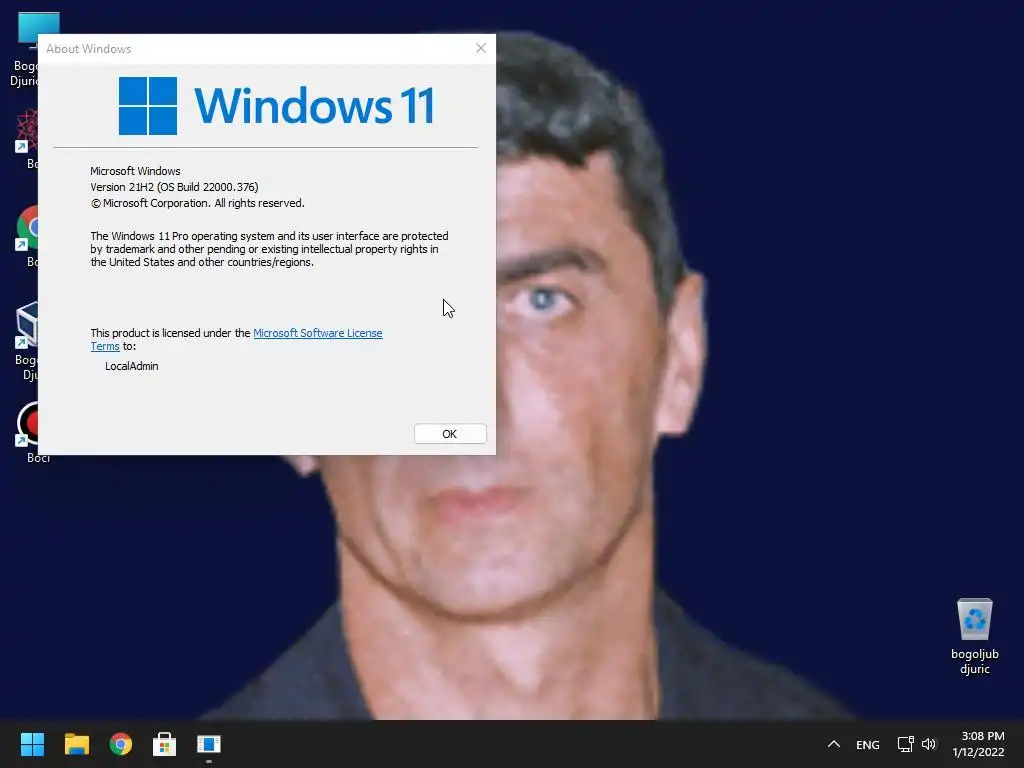Show hidden icons in the system tray
This screenshot has width=1024, height=768.
(x=834, y=744)
